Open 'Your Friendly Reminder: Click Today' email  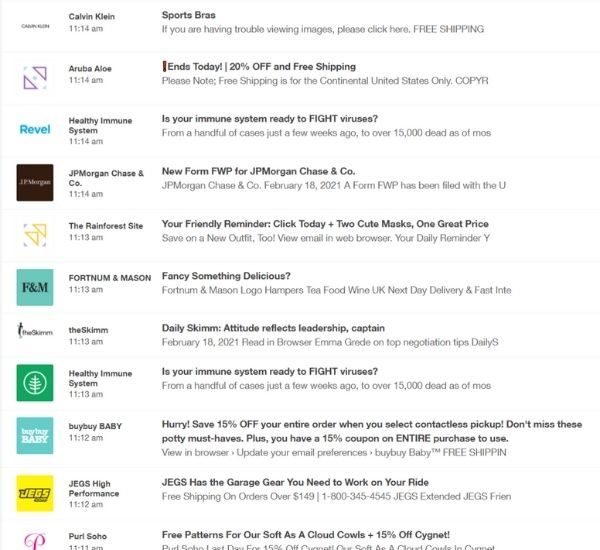pos(325,224)
